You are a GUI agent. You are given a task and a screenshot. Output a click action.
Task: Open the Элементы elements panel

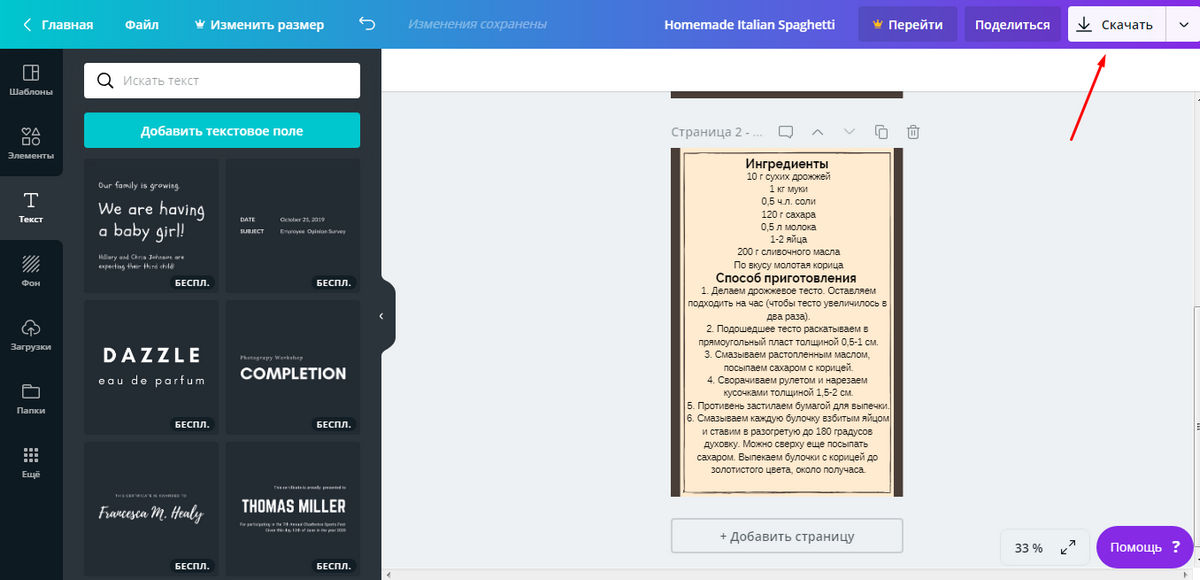[x=30, y=143]
